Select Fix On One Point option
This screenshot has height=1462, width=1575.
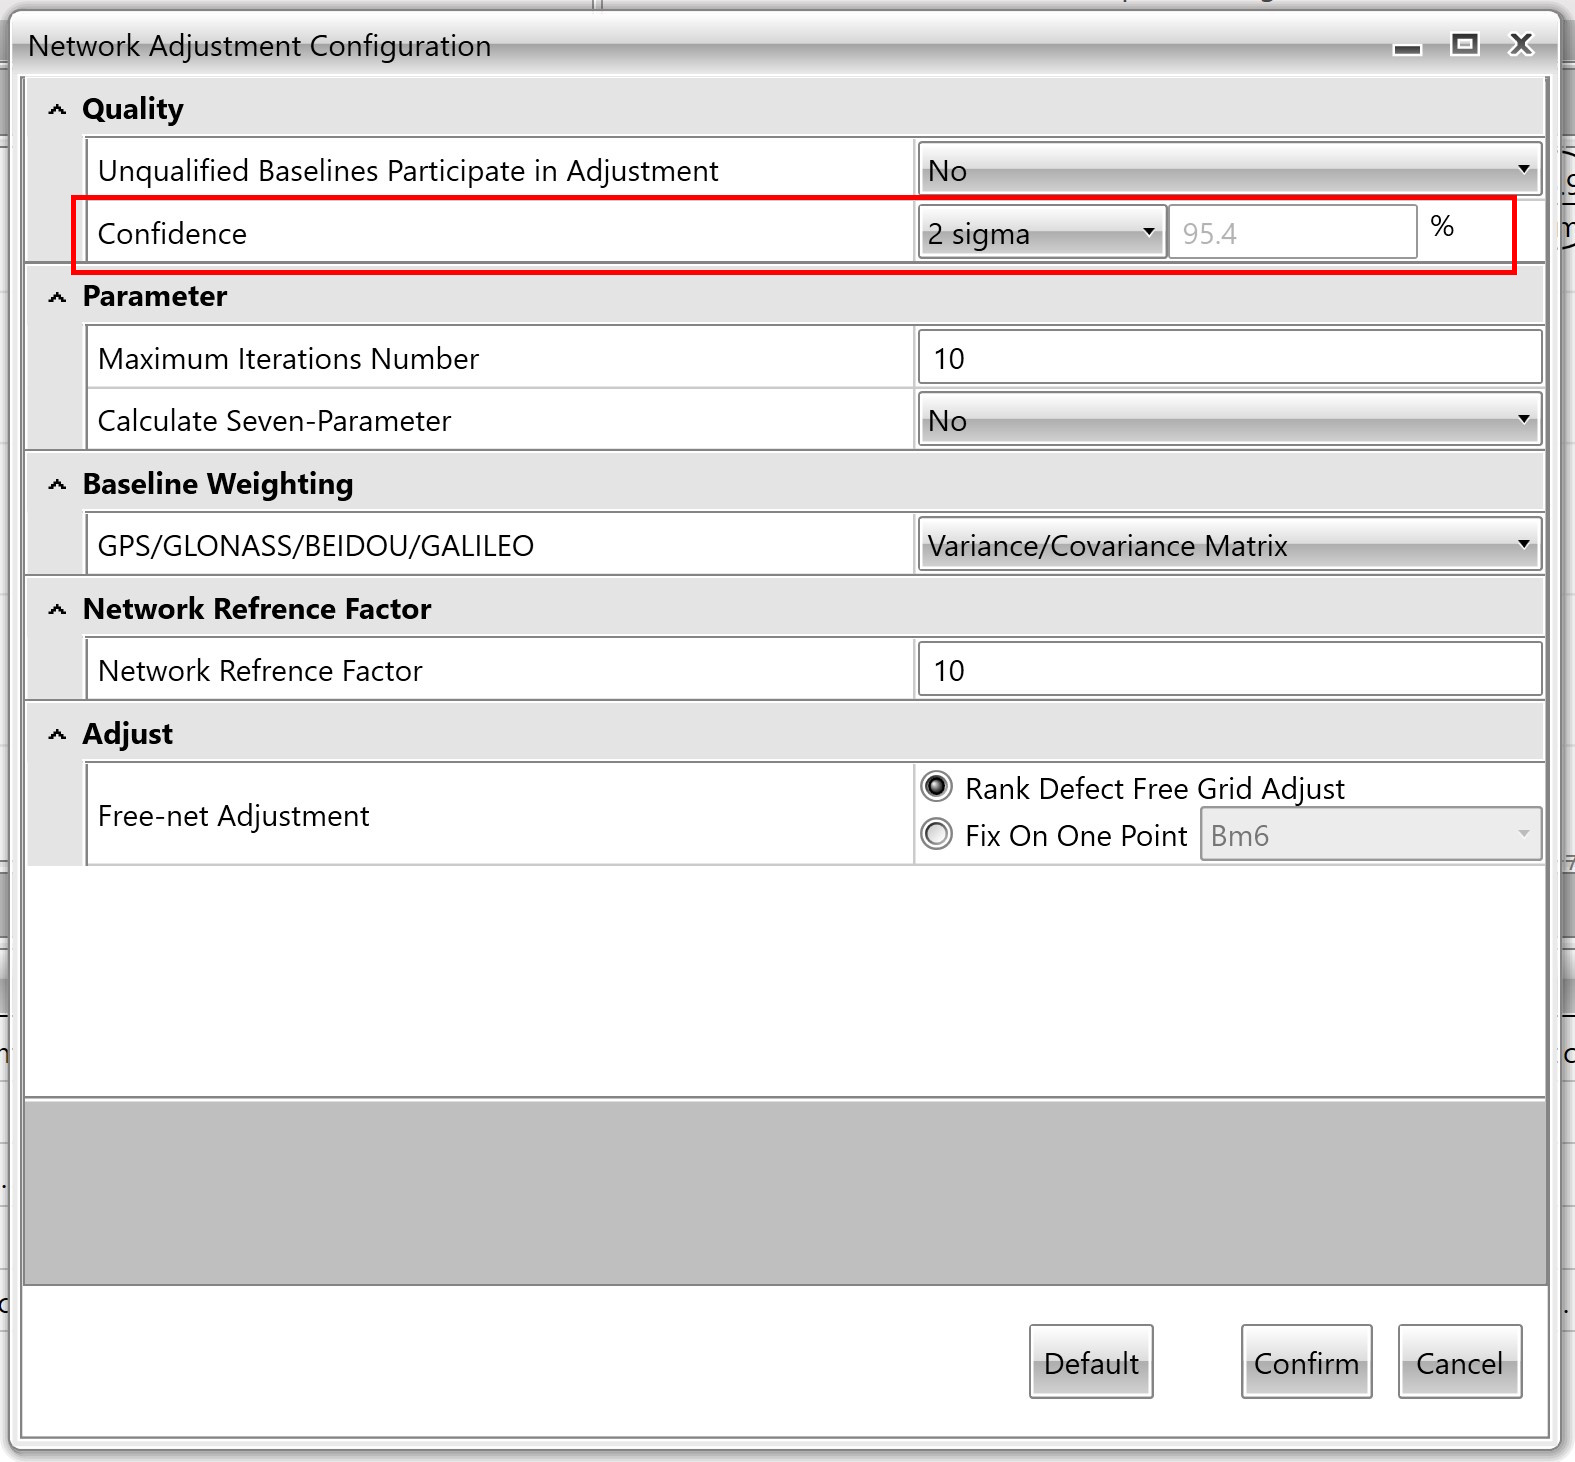click(937, 834)
